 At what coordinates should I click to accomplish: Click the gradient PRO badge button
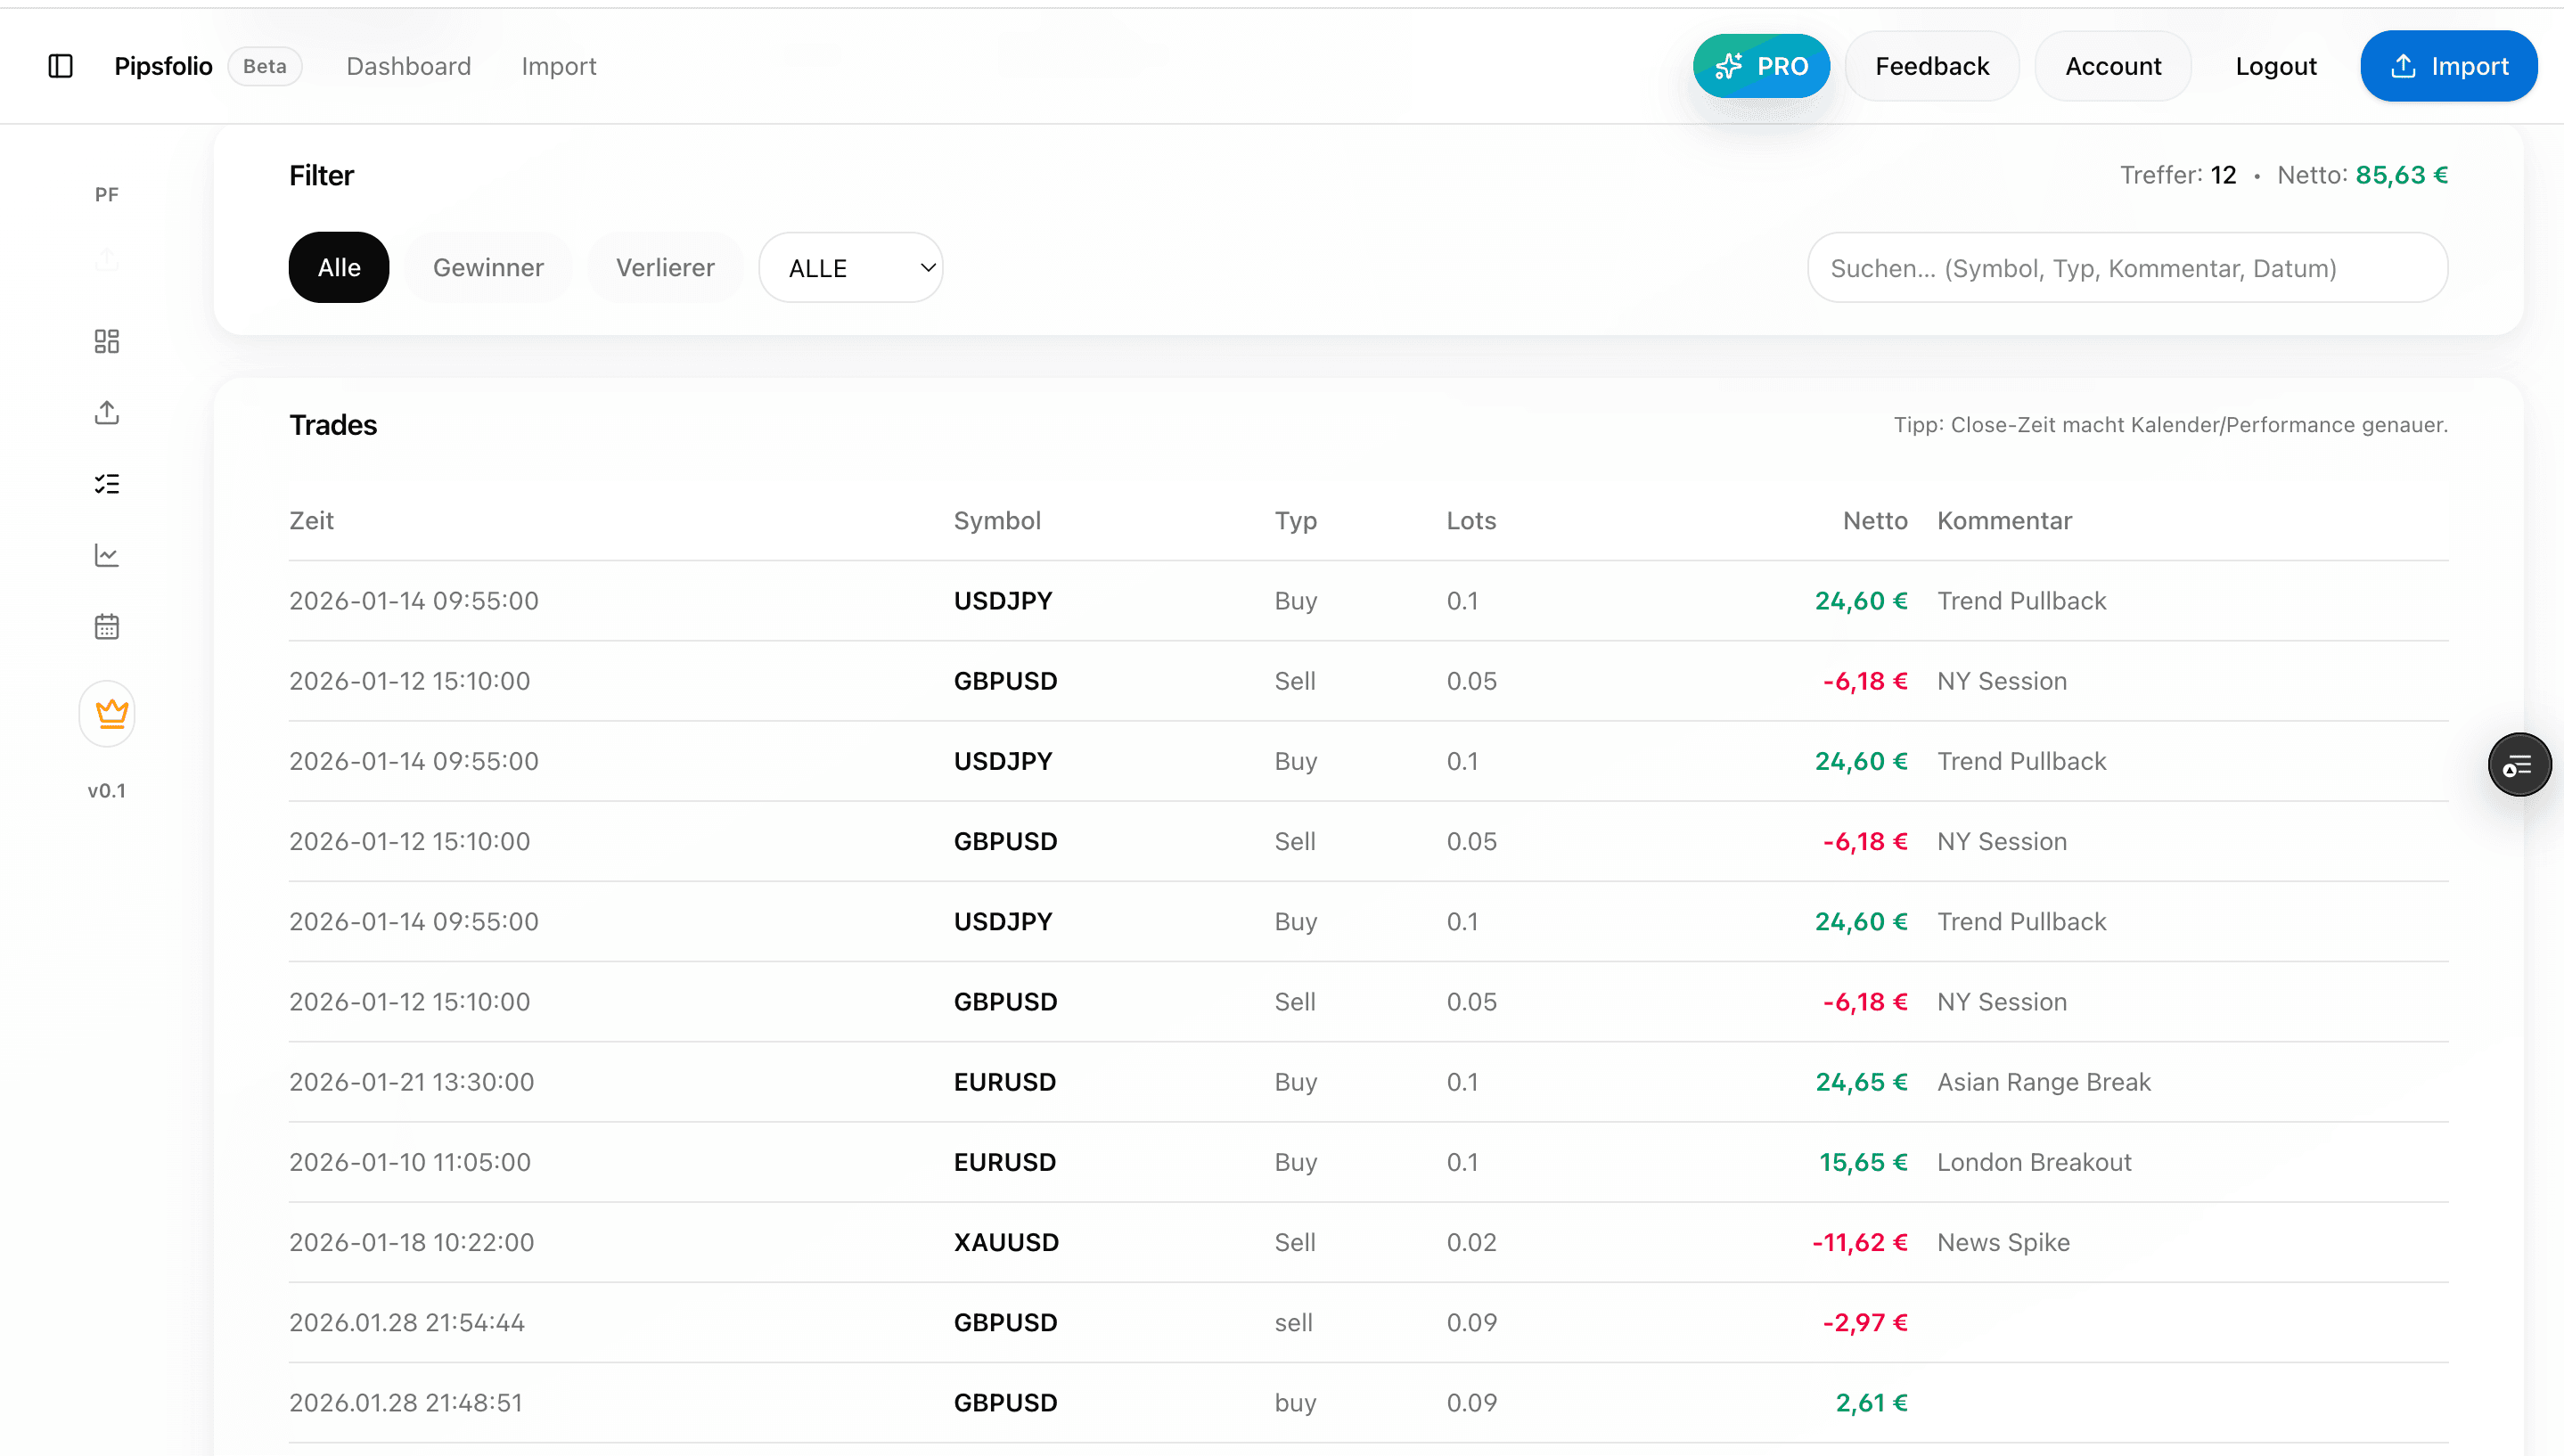1761,65
